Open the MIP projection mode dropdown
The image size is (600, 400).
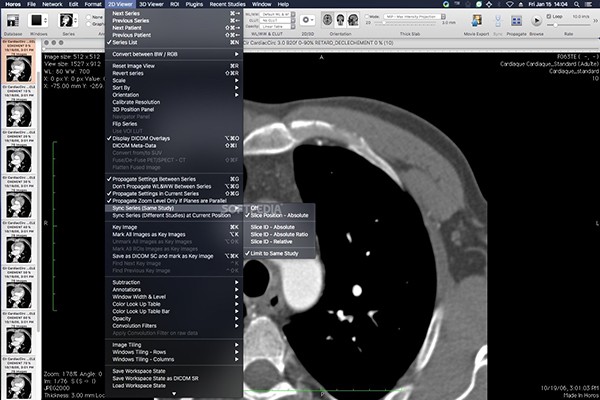click(415, 16)
